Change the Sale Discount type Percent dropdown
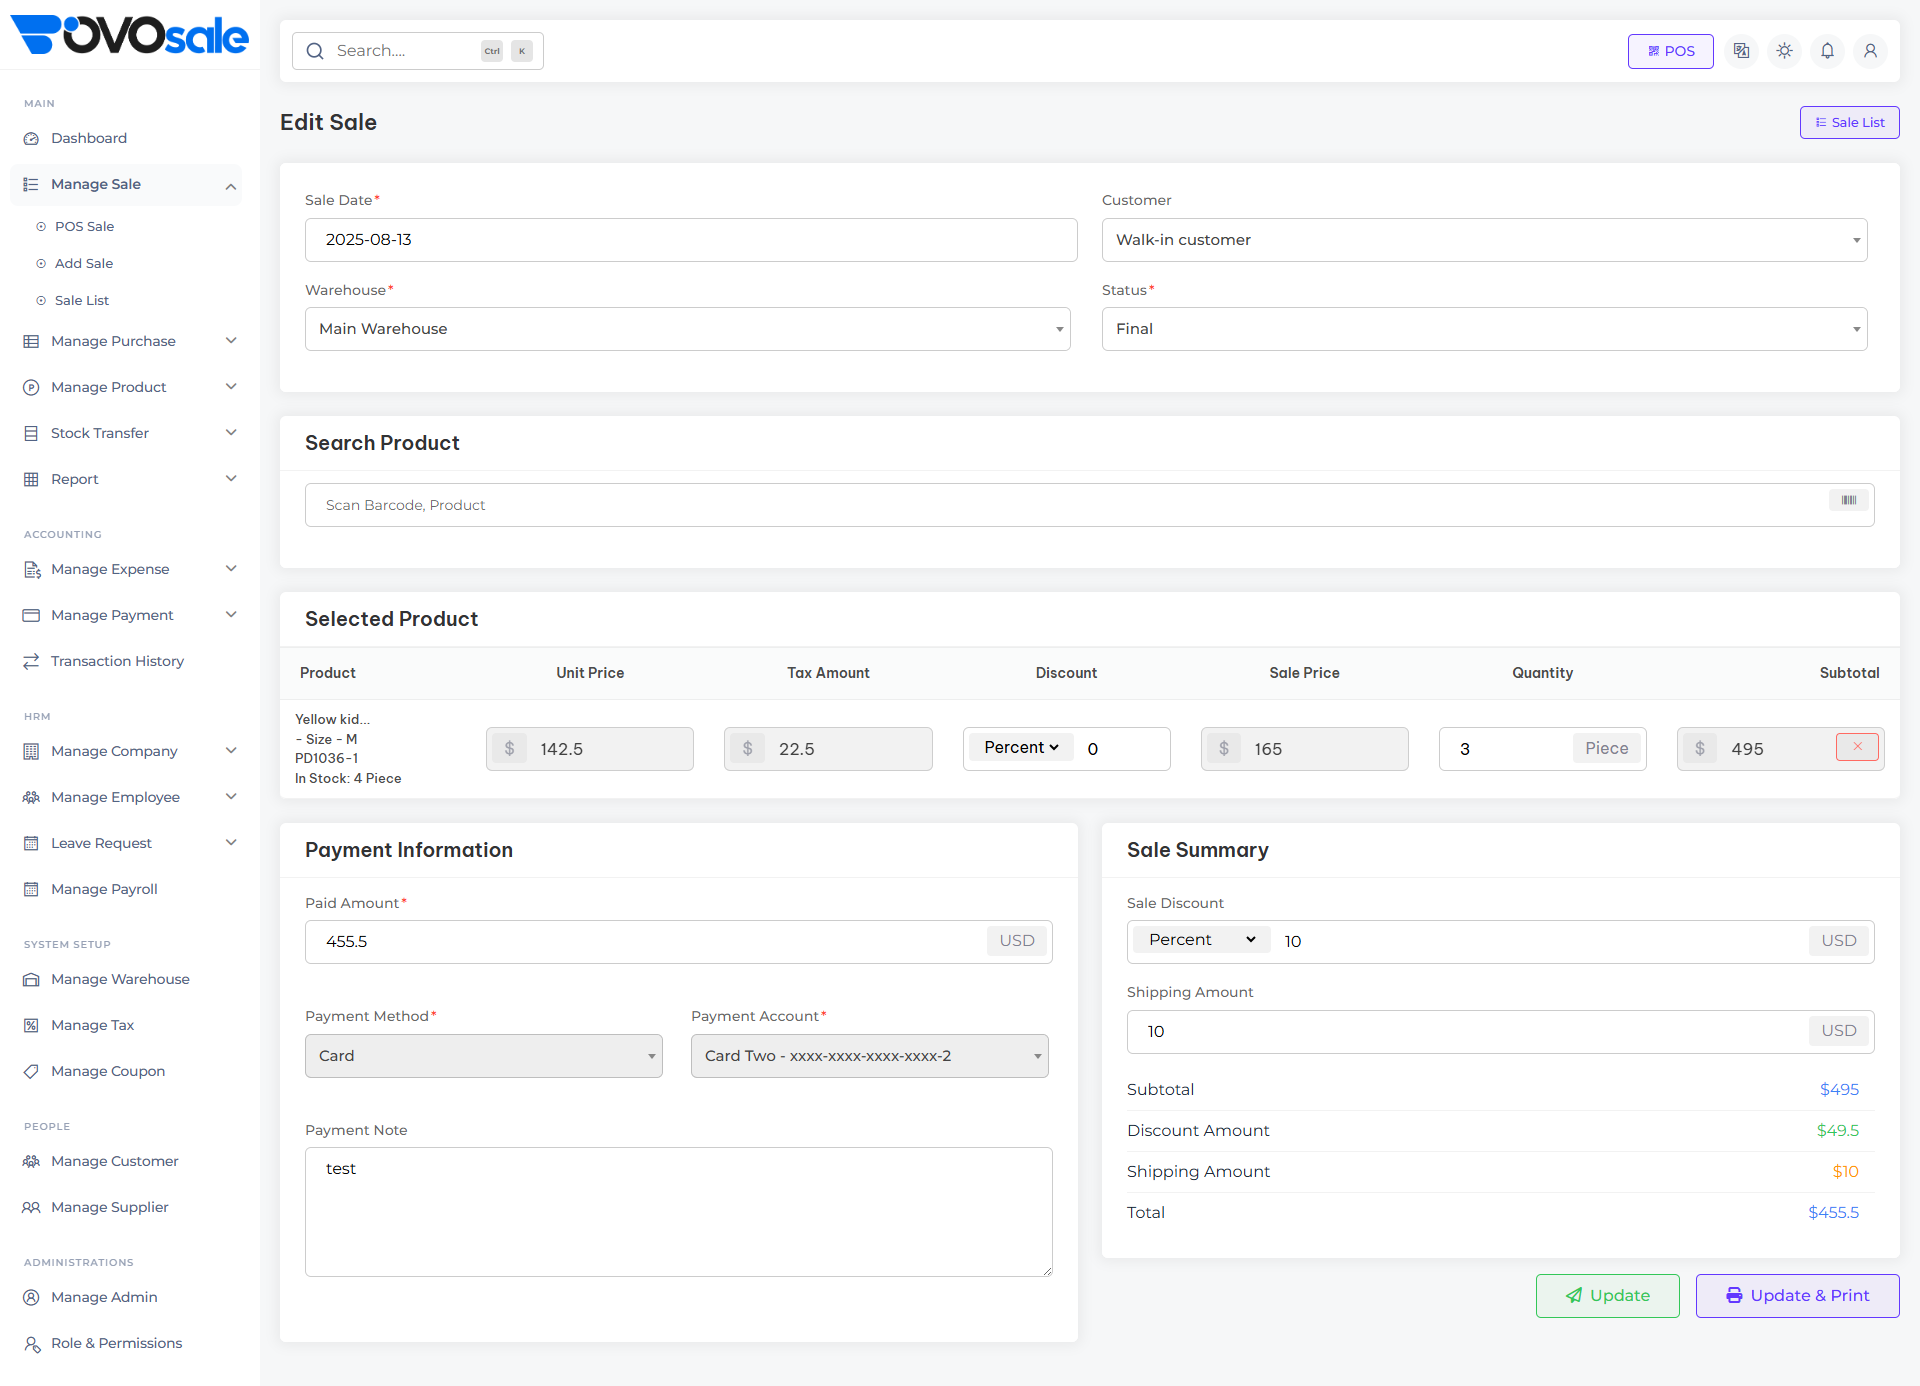This screenshot has width=1920, height=1386. (x=1202, y=940)
